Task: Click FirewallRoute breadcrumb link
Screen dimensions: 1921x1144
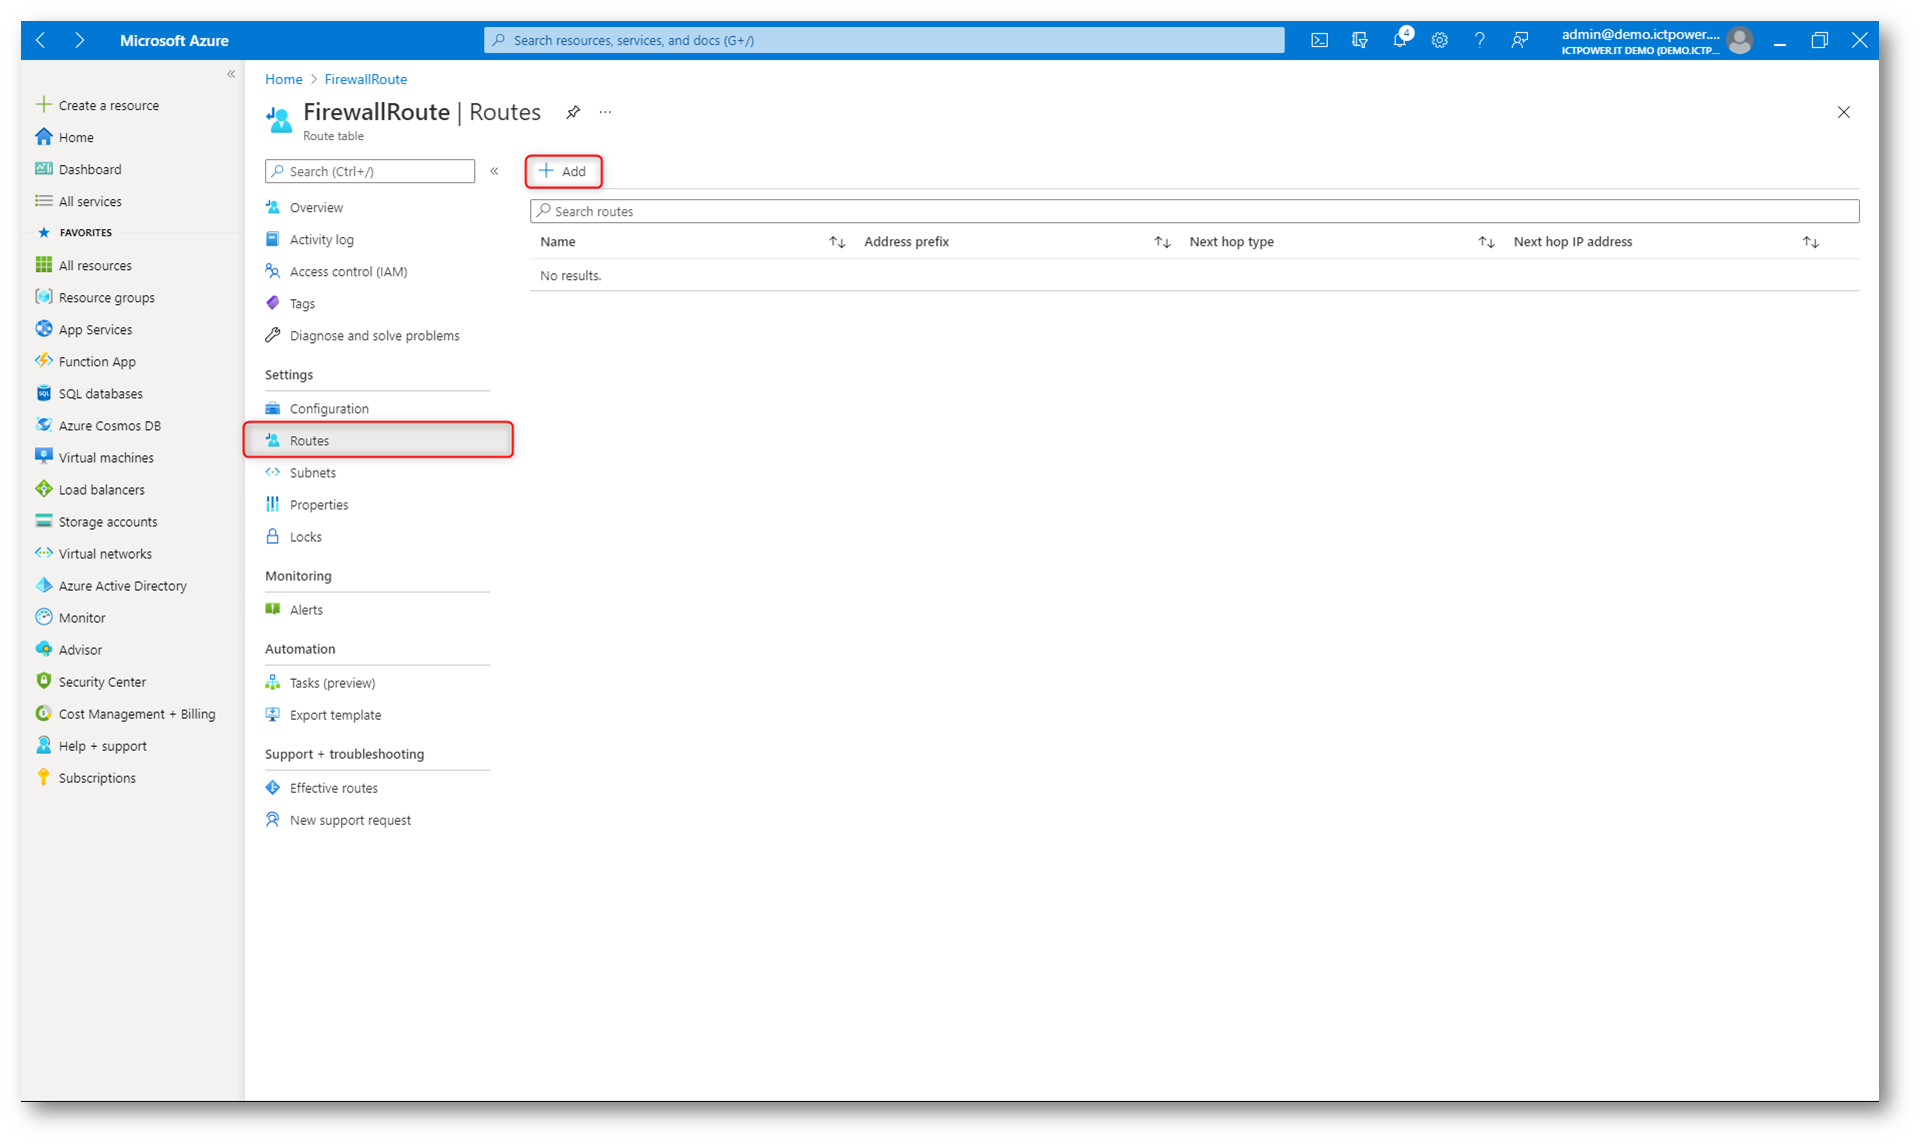Action: [x=365, y=79]
